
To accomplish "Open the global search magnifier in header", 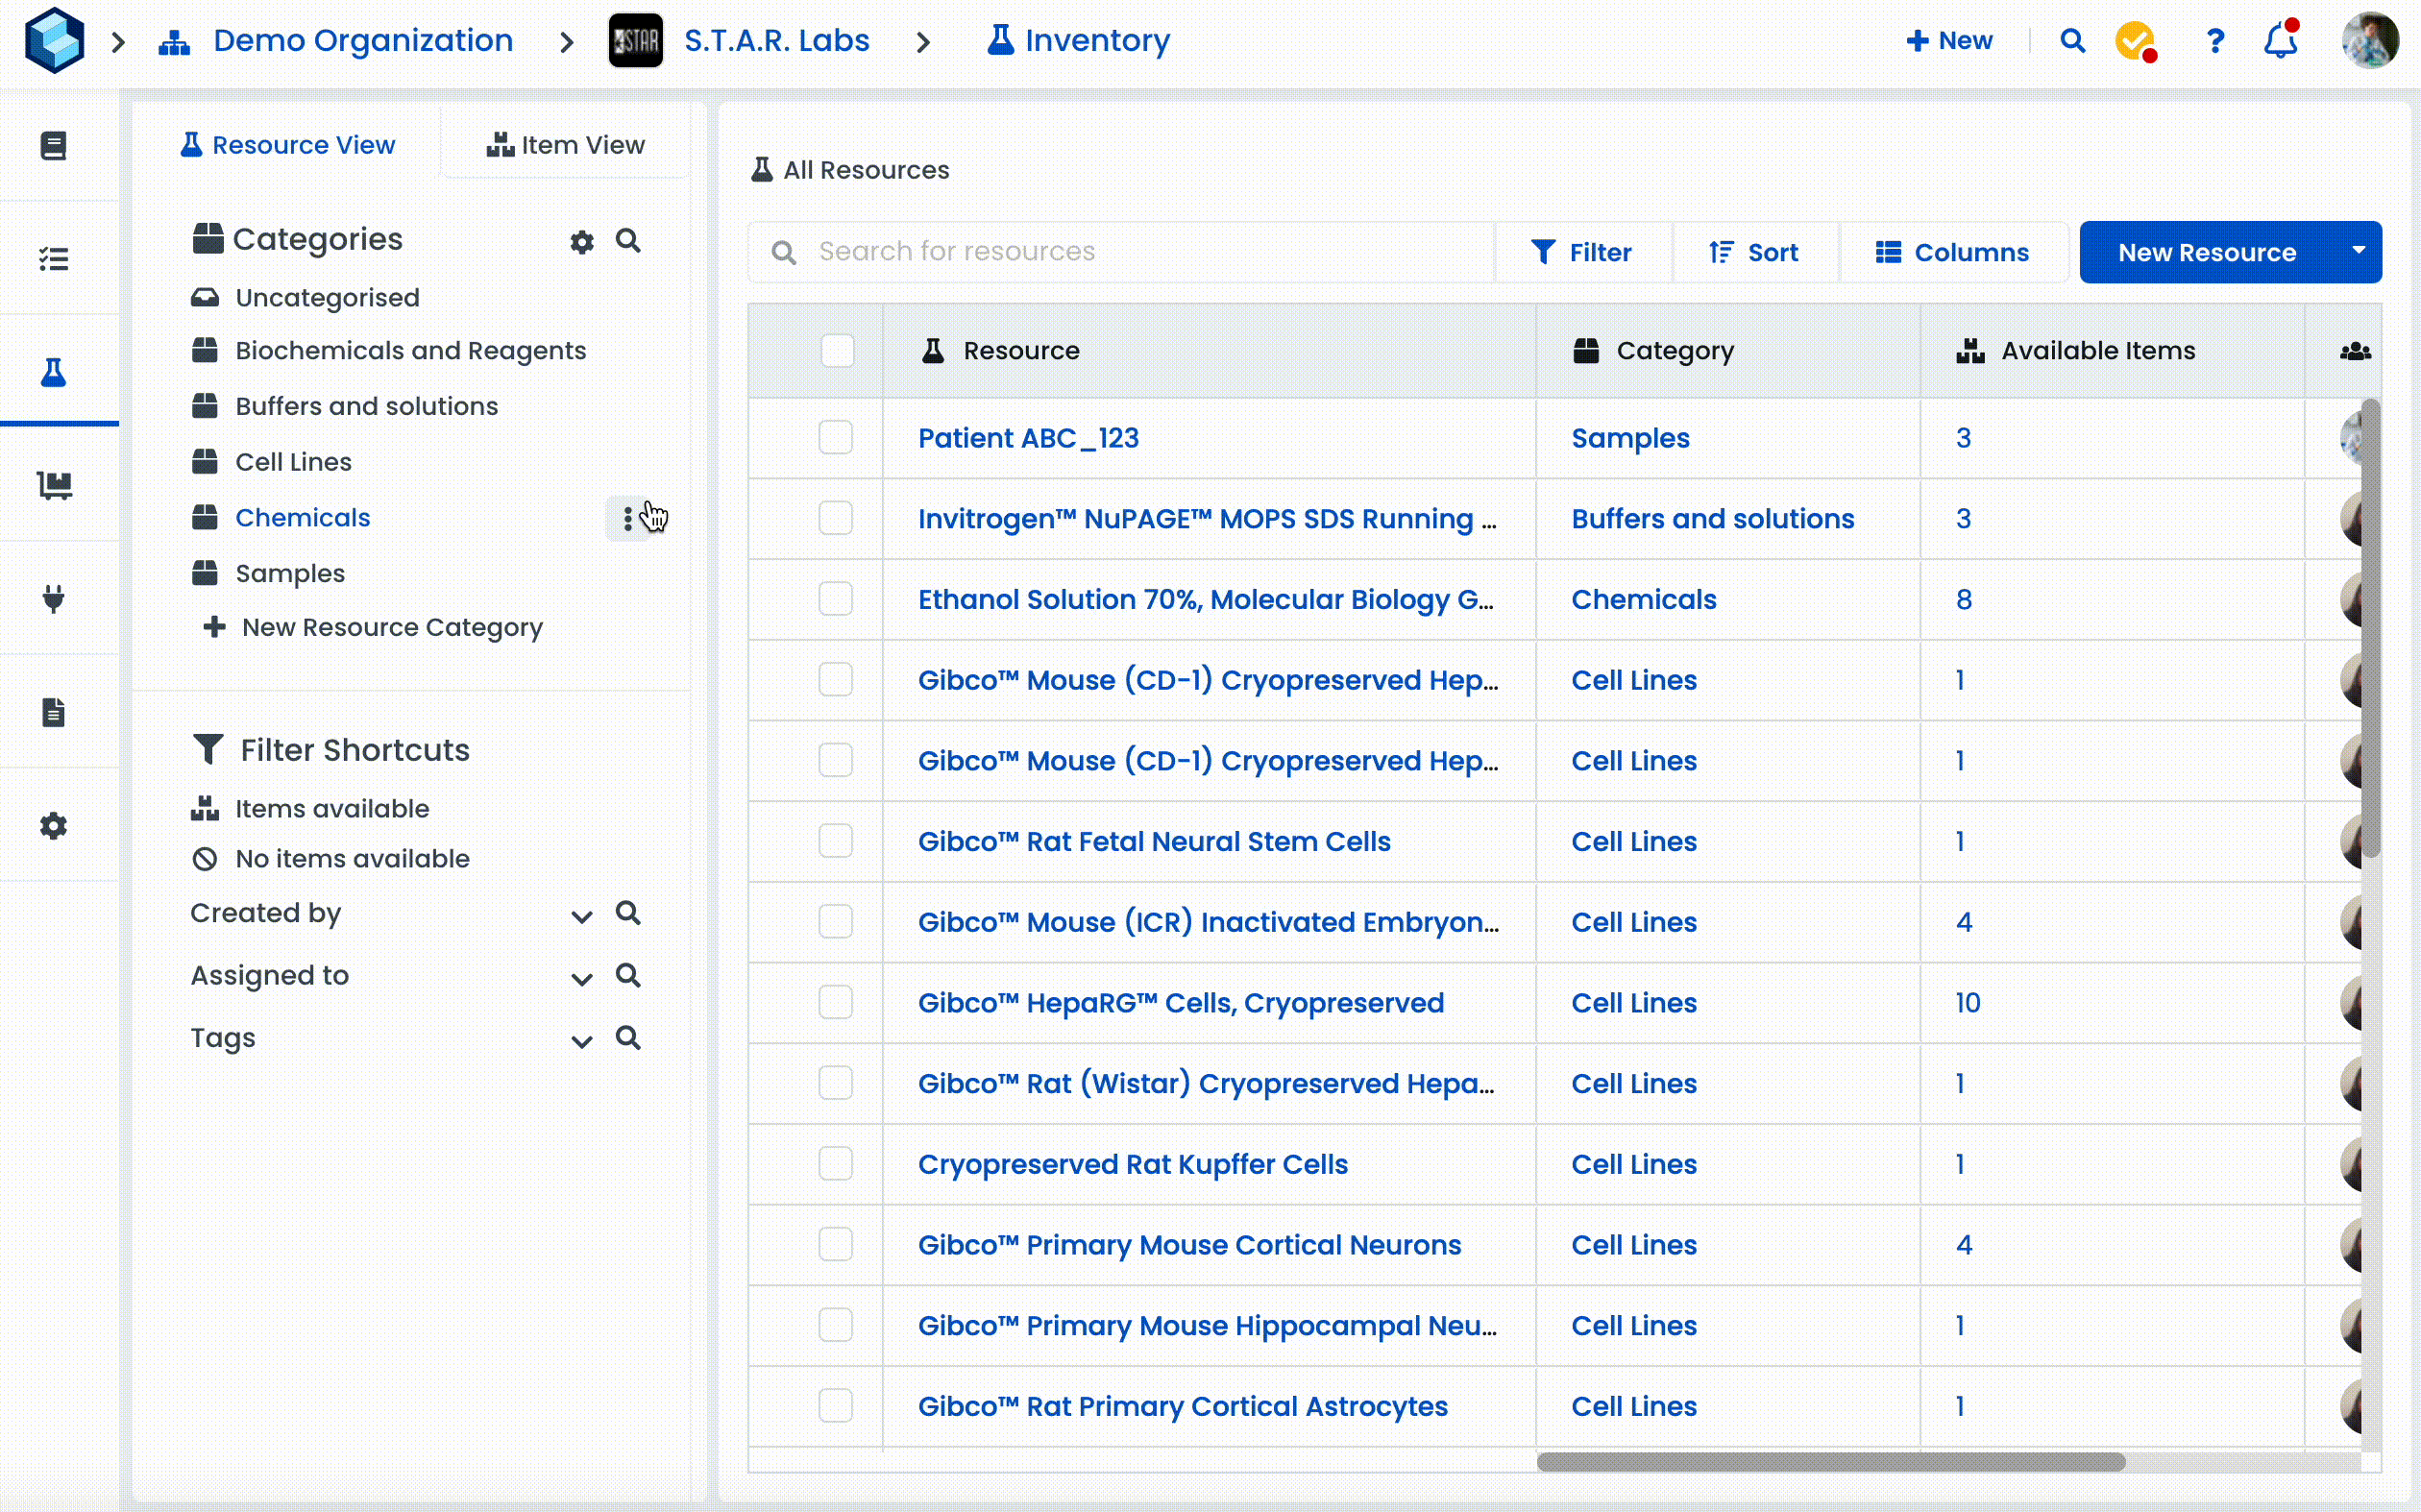I will (x=2072, y=41).
